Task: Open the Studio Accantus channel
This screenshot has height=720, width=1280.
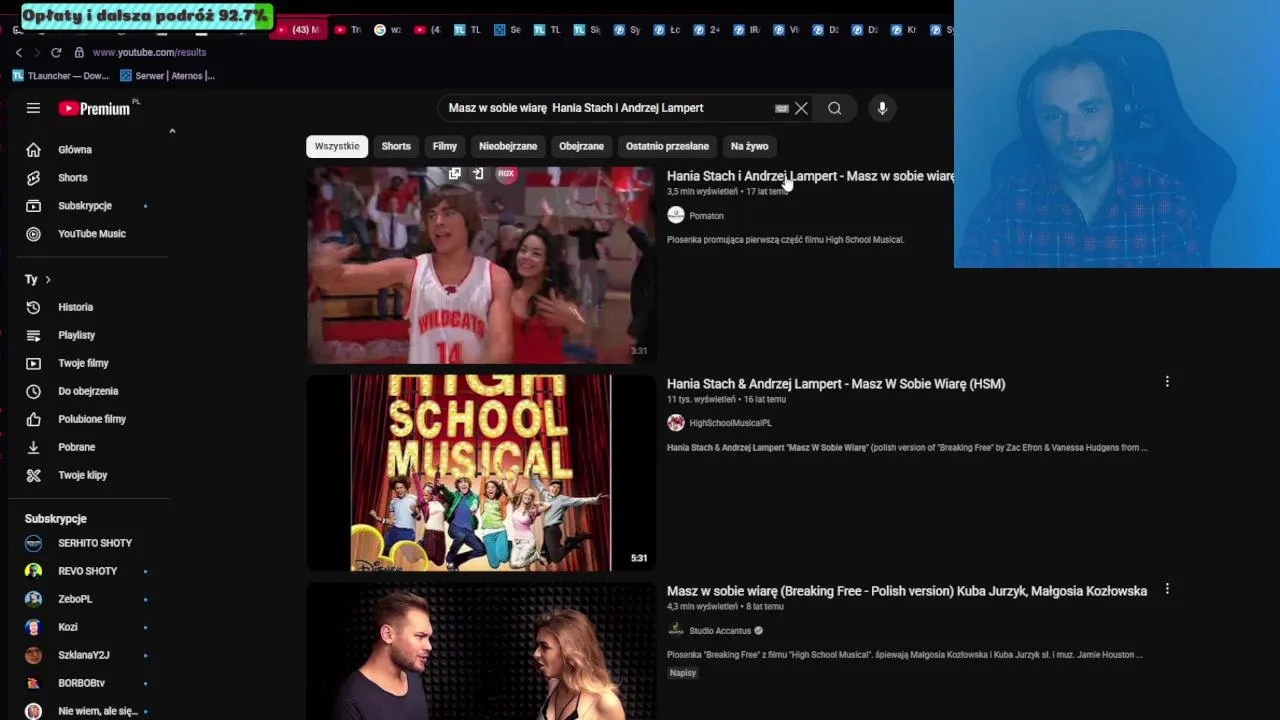Action: coord(720,631)
